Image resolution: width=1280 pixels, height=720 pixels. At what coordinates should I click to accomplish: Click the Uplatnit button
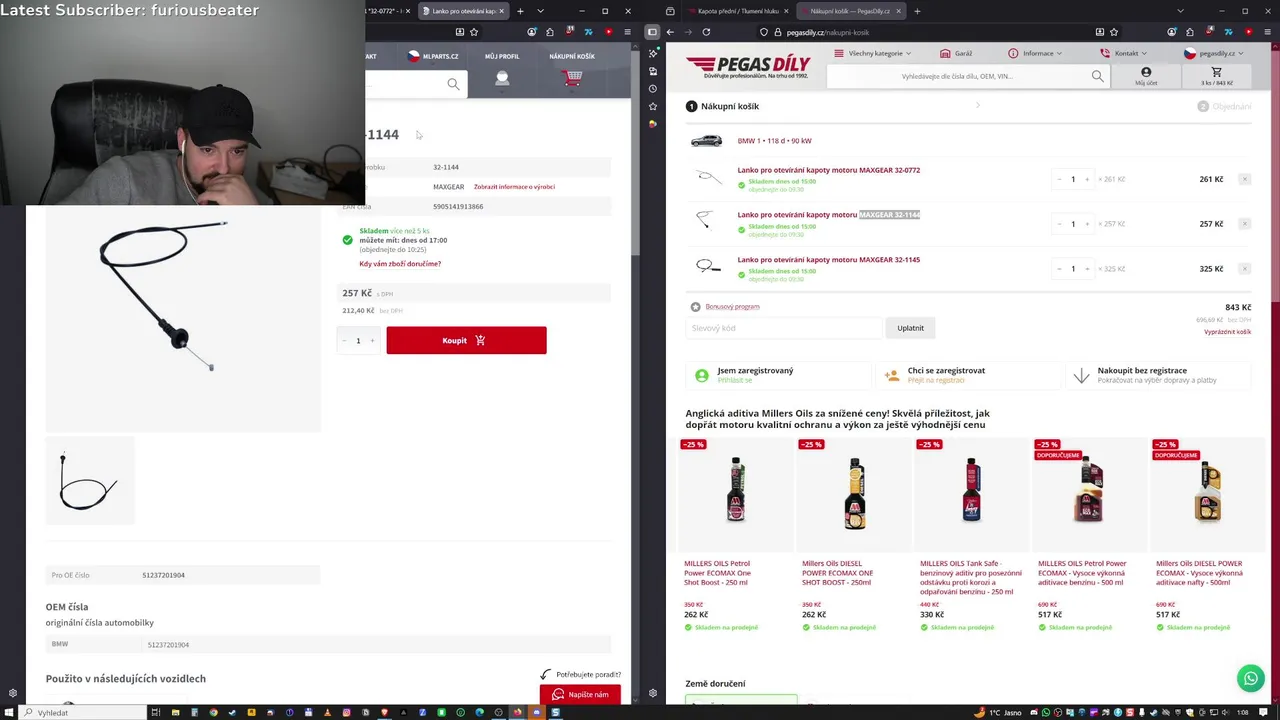coord(910,328)
